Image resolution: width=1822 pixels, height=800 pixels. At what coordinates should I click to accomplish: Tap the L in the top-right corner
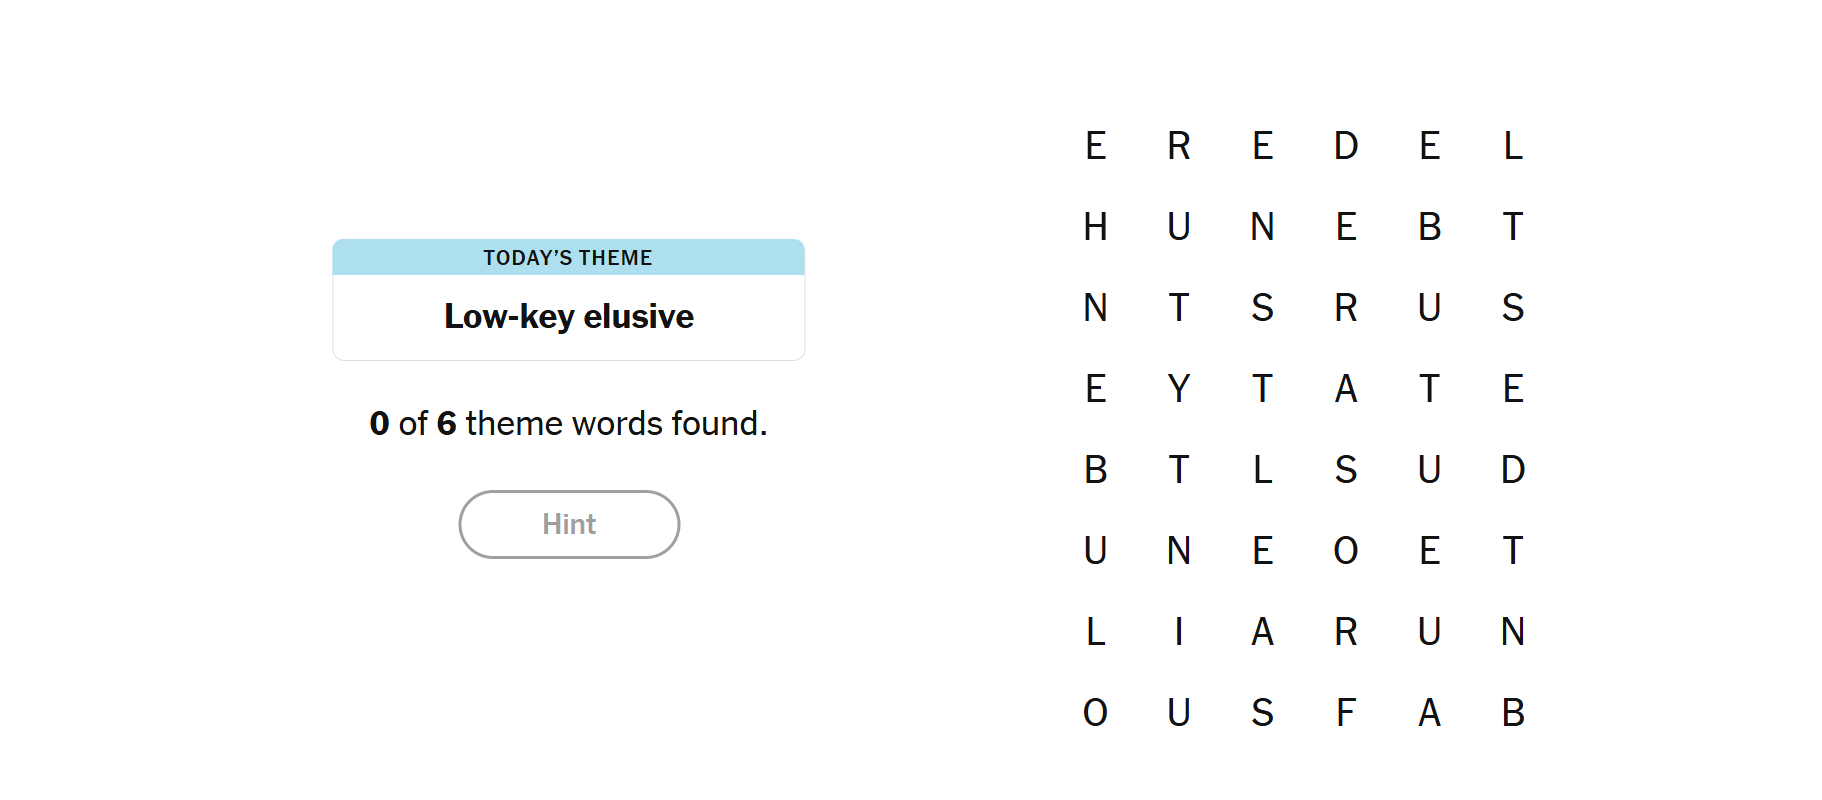(1513, 146)
